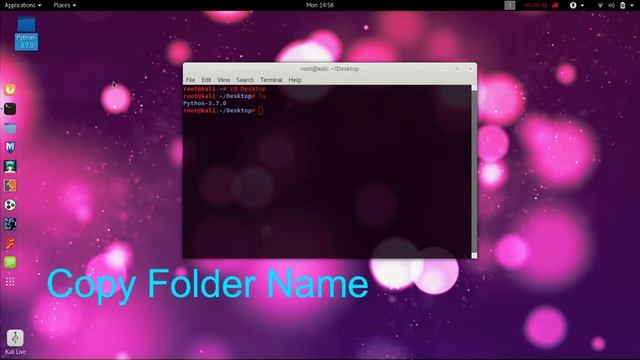
Task: Click the battery status icon
Action: coord(623,5)
